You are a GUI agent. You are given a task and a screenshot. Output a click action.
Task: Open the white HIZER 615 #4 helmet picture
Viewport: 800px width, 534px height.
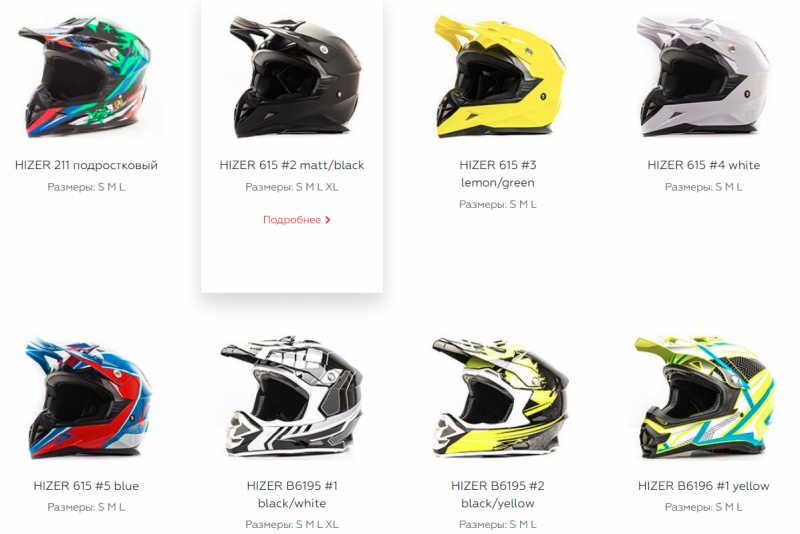704,77
